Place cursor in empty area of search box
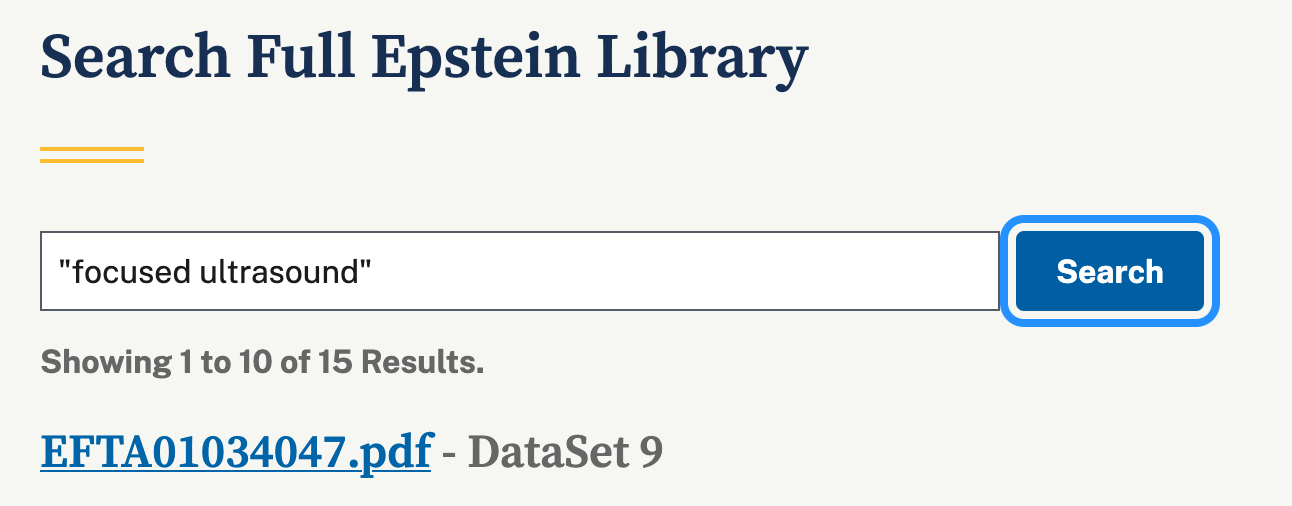Image resolution: width=1292 pixels, height=506 pixels. 700,272
